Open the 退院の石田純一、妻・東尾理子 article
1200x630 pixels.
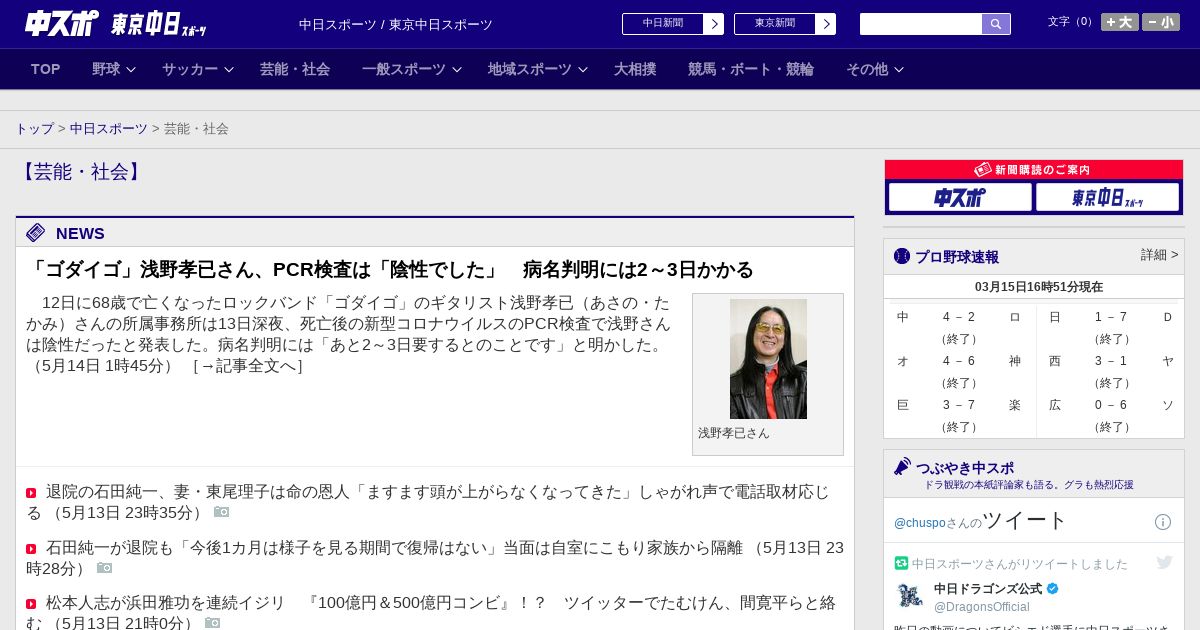(x=428, y=502)
